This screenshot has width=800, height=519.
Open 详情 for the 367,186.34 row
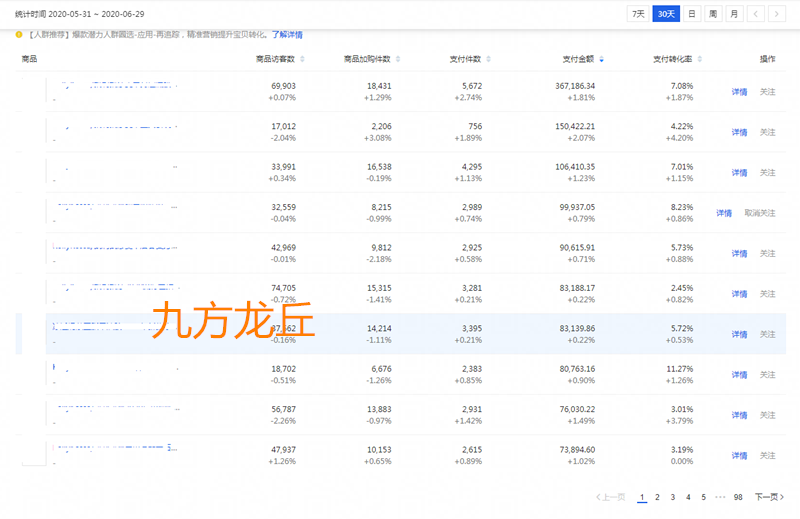(739, 92)
